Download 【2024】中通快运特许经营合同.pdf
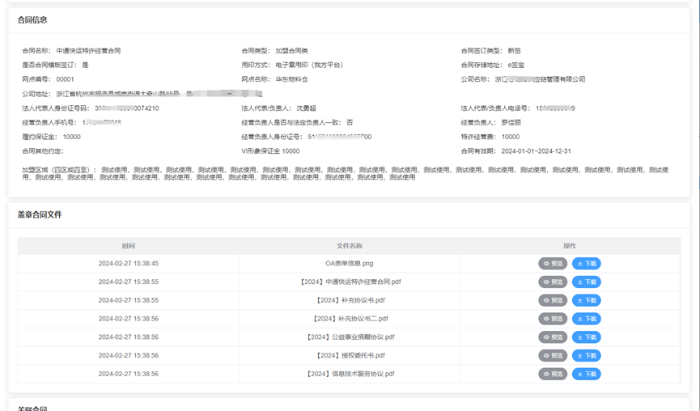The height and width of the screenshot is (411, 700). pyautogui.click(x=586, y=282)
